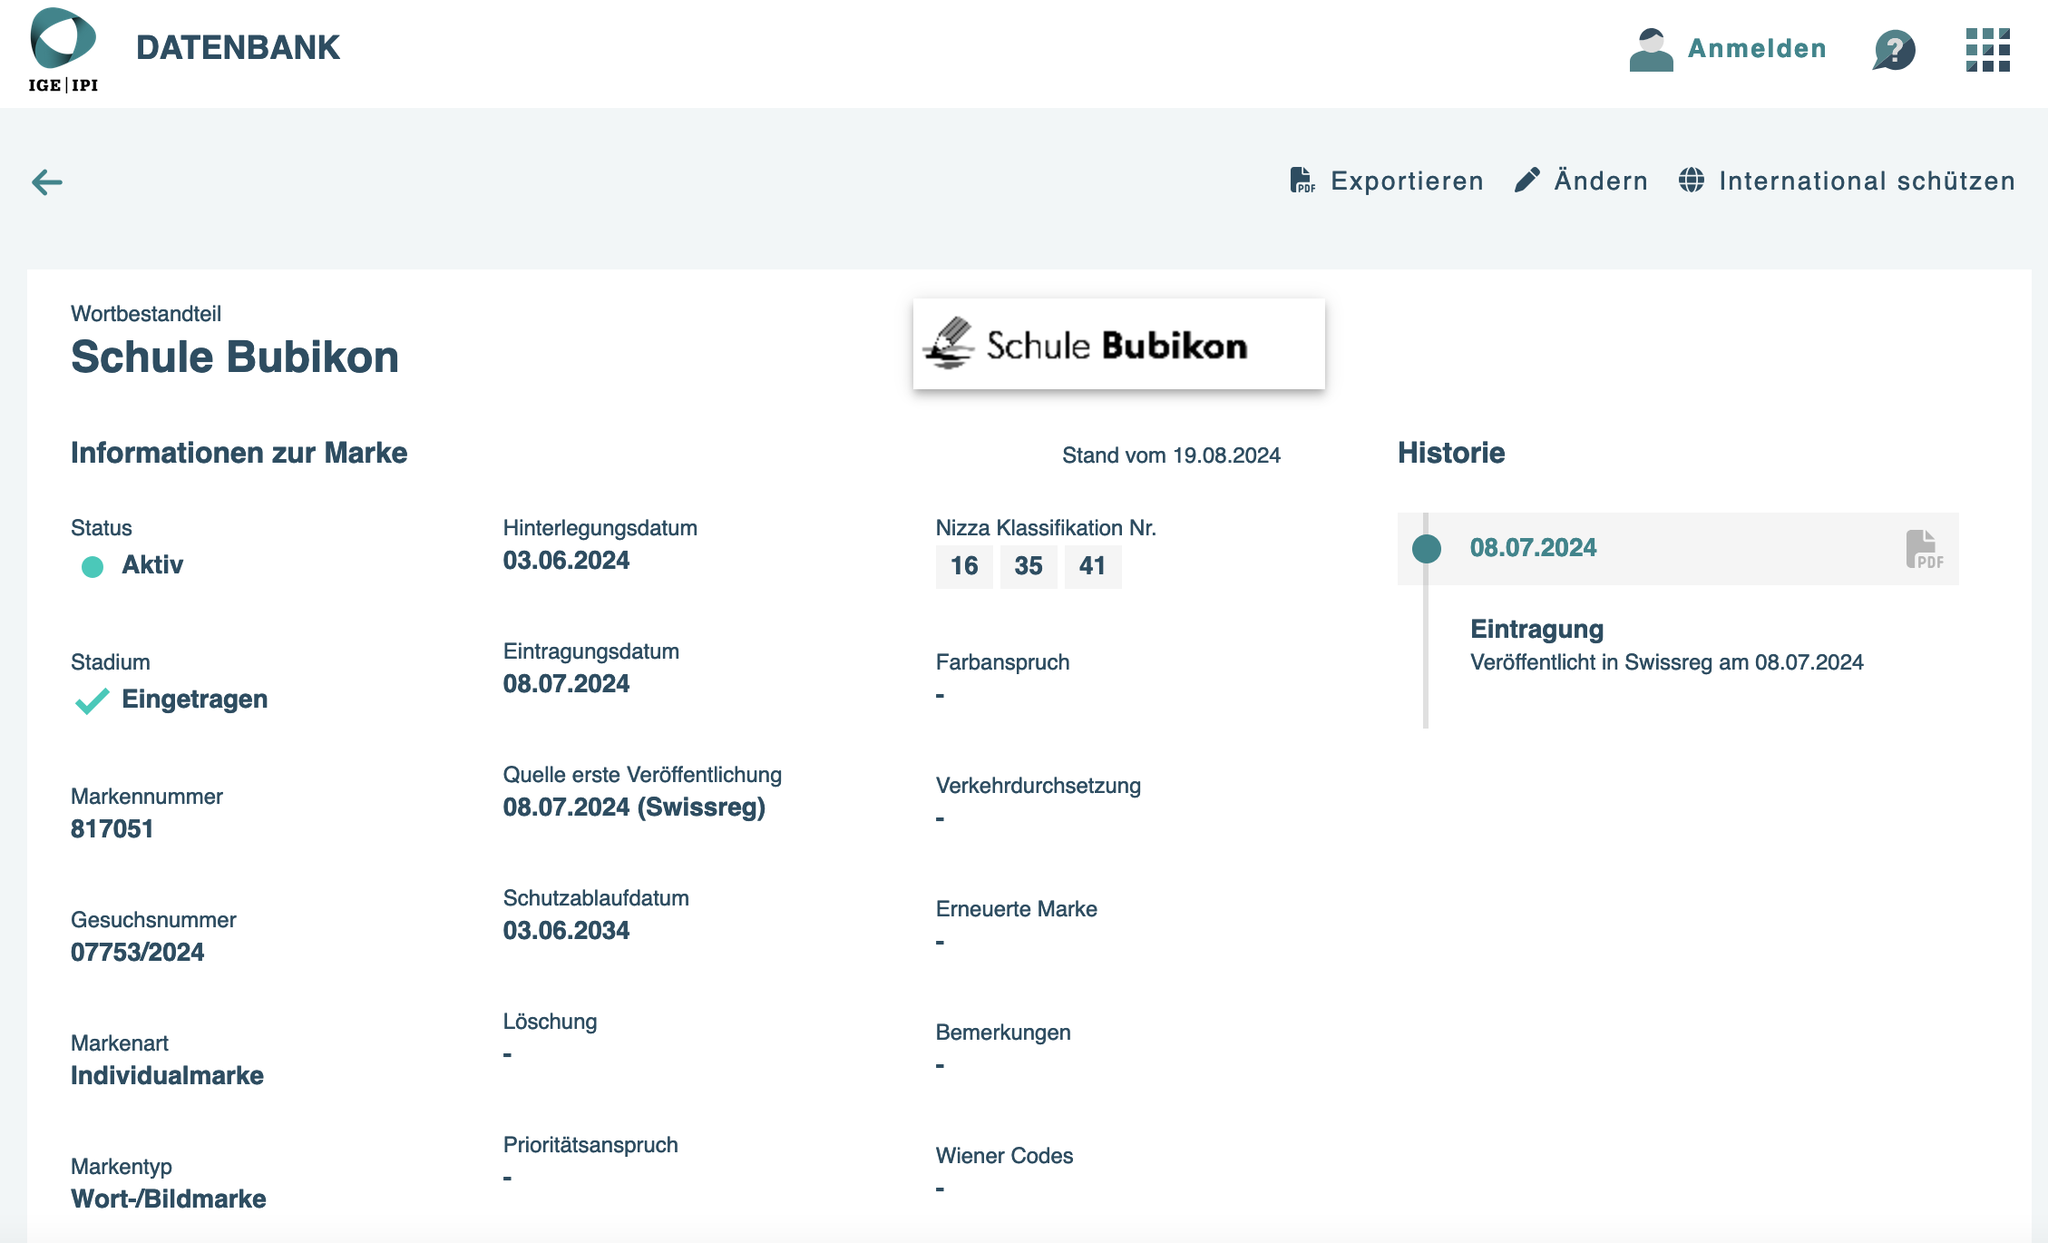Select Nizza class 41 chip
This screenshot has height=1243, width=2048.
pos(1092,566)
